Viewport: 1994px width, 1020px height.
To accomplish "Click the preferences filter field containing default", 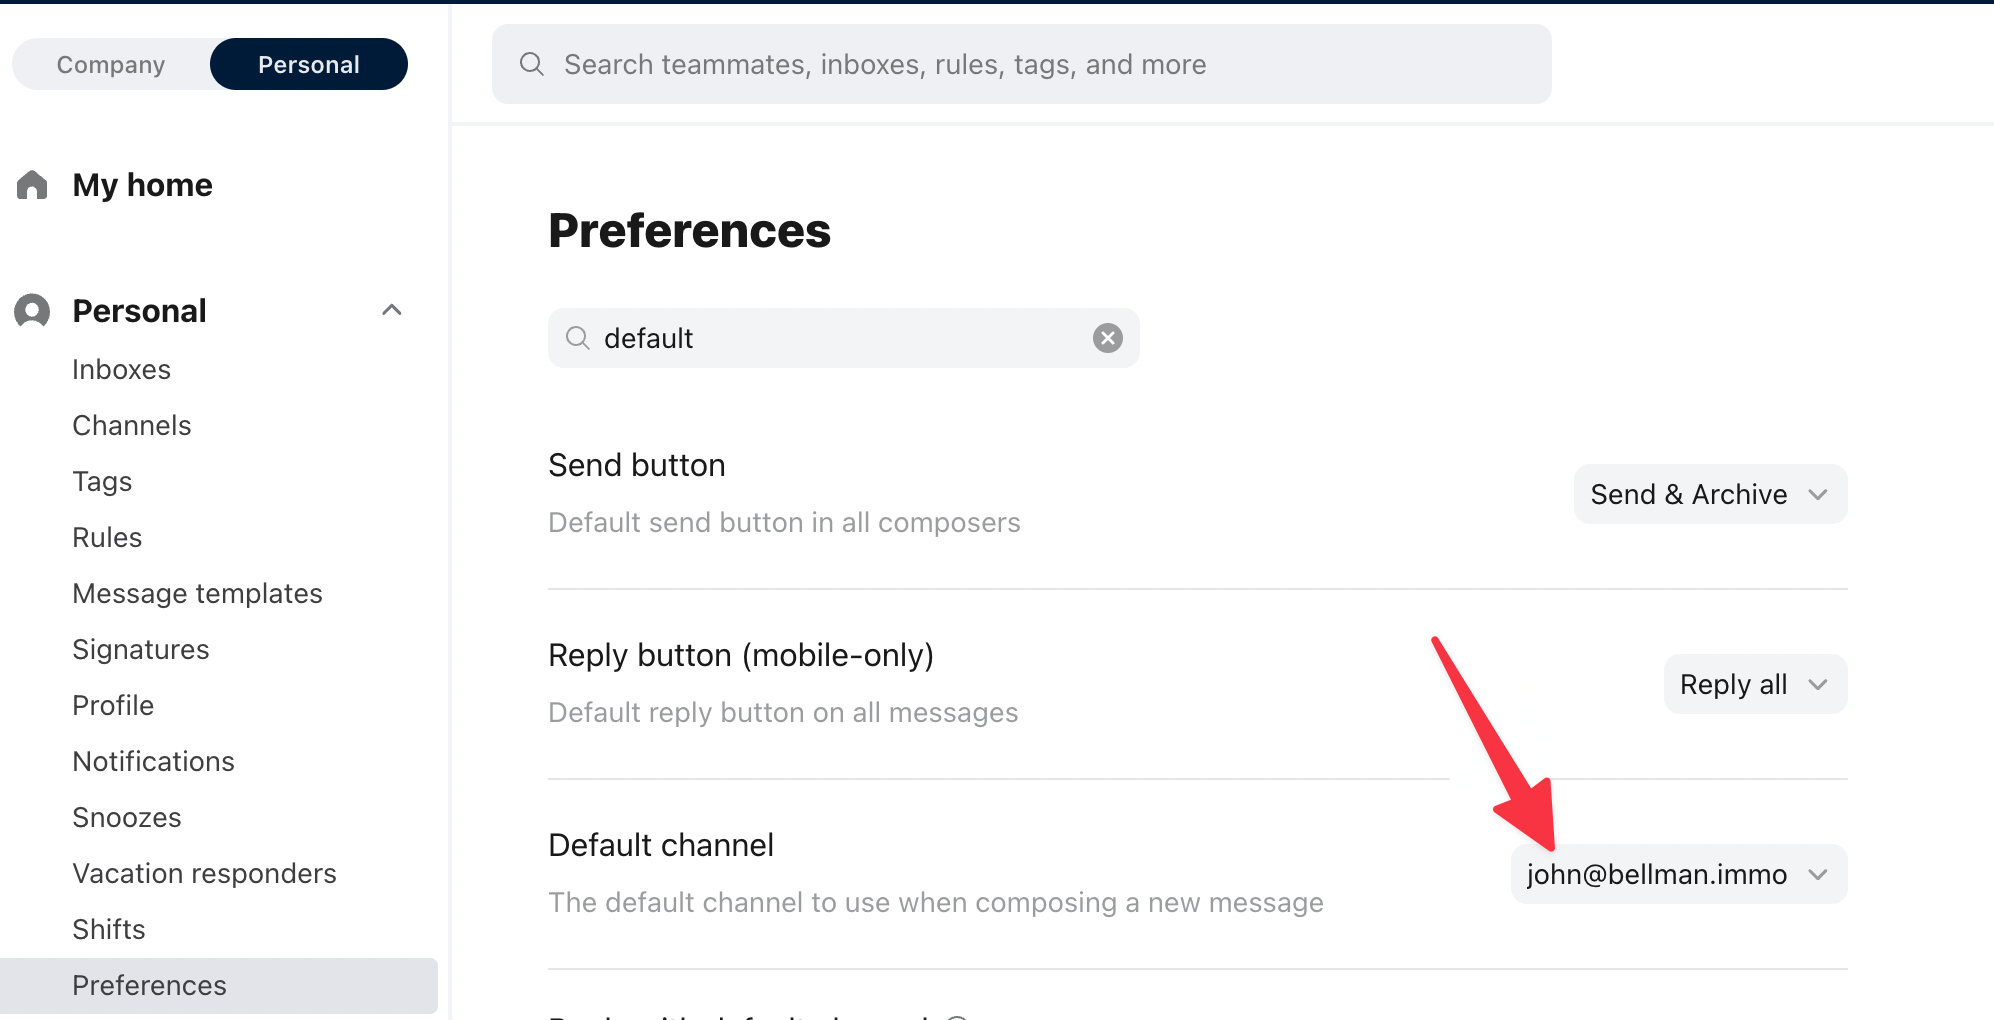I will (x=843, y=338).
